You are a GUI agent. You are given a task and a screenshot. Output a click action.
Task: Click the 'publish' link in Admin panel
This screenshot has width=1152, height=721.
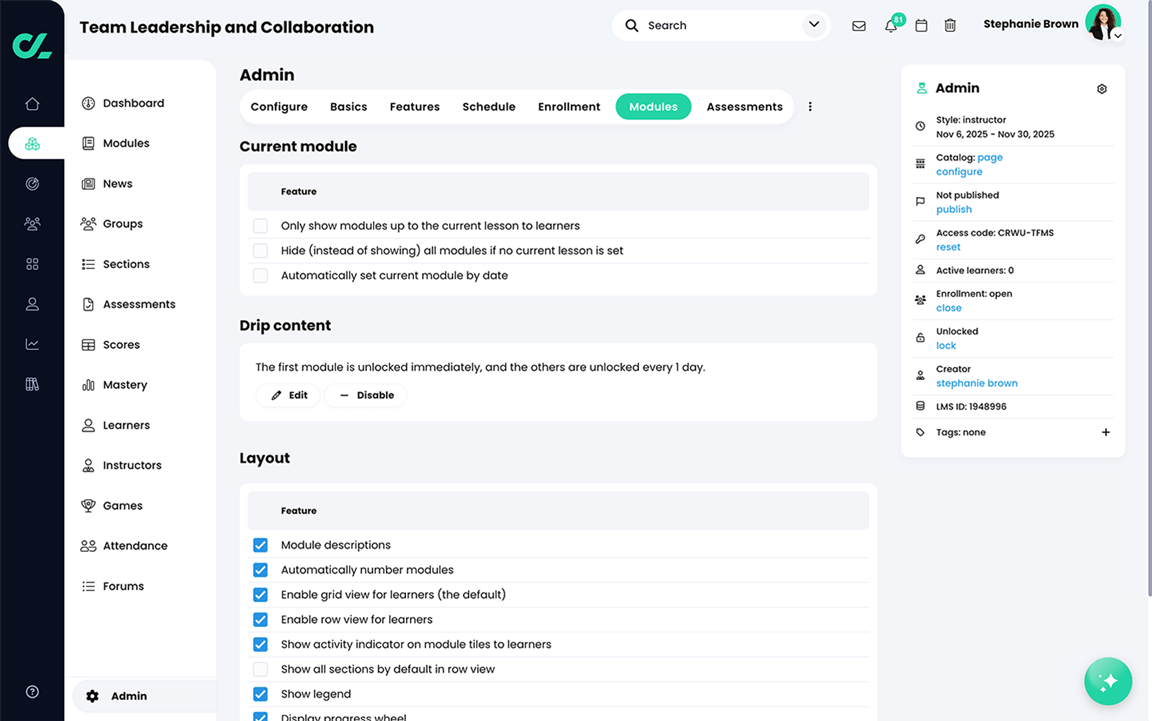pyautogui.click(x=953, y=209)
